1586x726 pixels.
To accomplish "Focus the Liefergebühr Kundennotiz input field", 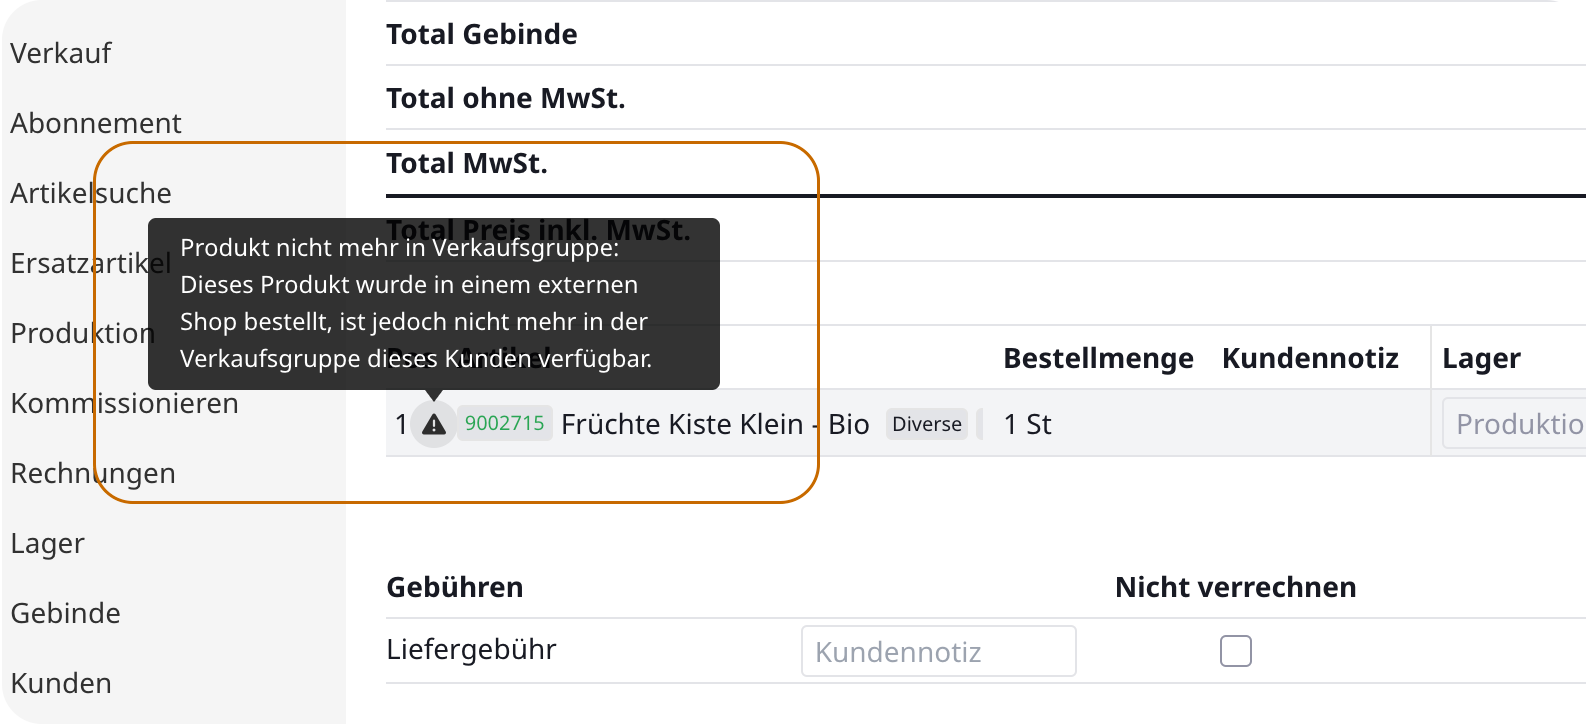I will point(938,652).
